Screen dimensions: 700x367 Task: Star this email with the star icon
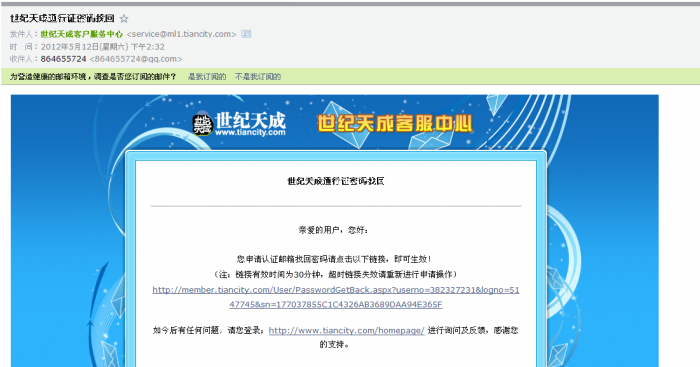pyautogui.click(x=124, y=19)
